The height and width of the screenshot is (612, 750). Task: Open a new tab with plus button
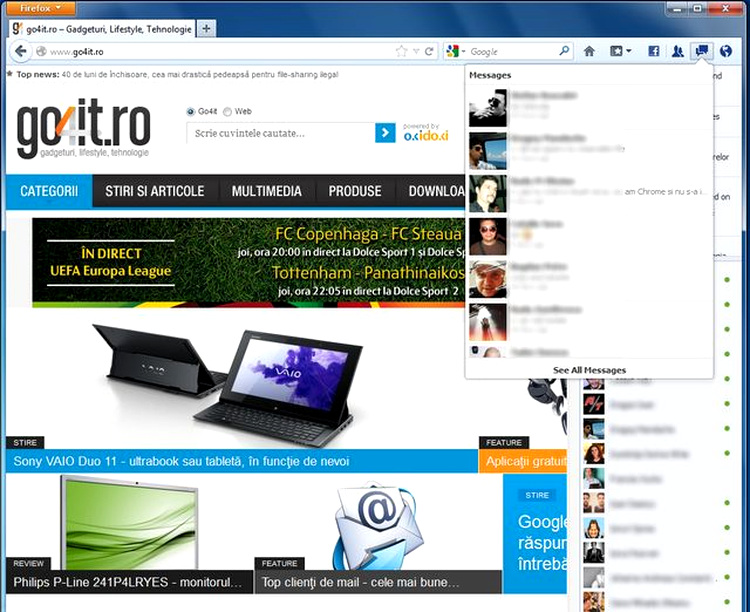(x=206, y=29)
